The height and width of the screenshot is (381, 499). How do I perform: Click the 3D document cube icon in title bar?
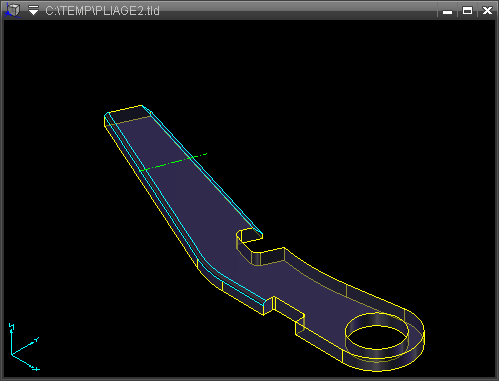point(12,10)
